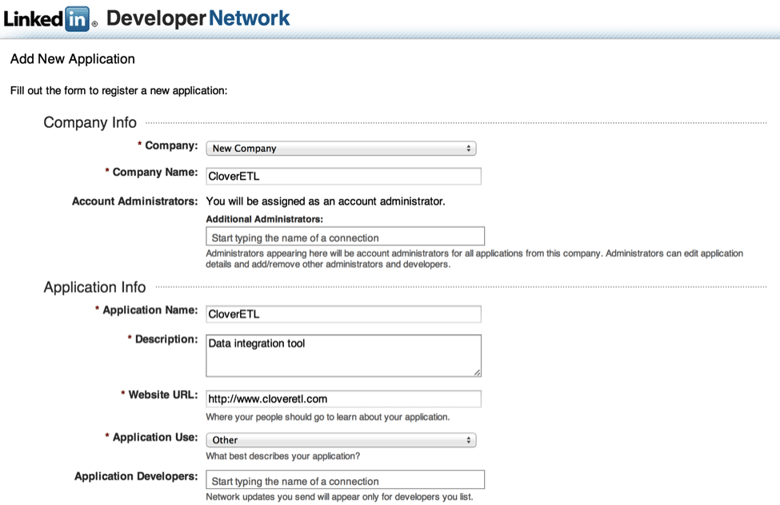The image size is (780, 505).
Task: Click the 'Network updates you send will appear' hint
Action: [339, 497]
